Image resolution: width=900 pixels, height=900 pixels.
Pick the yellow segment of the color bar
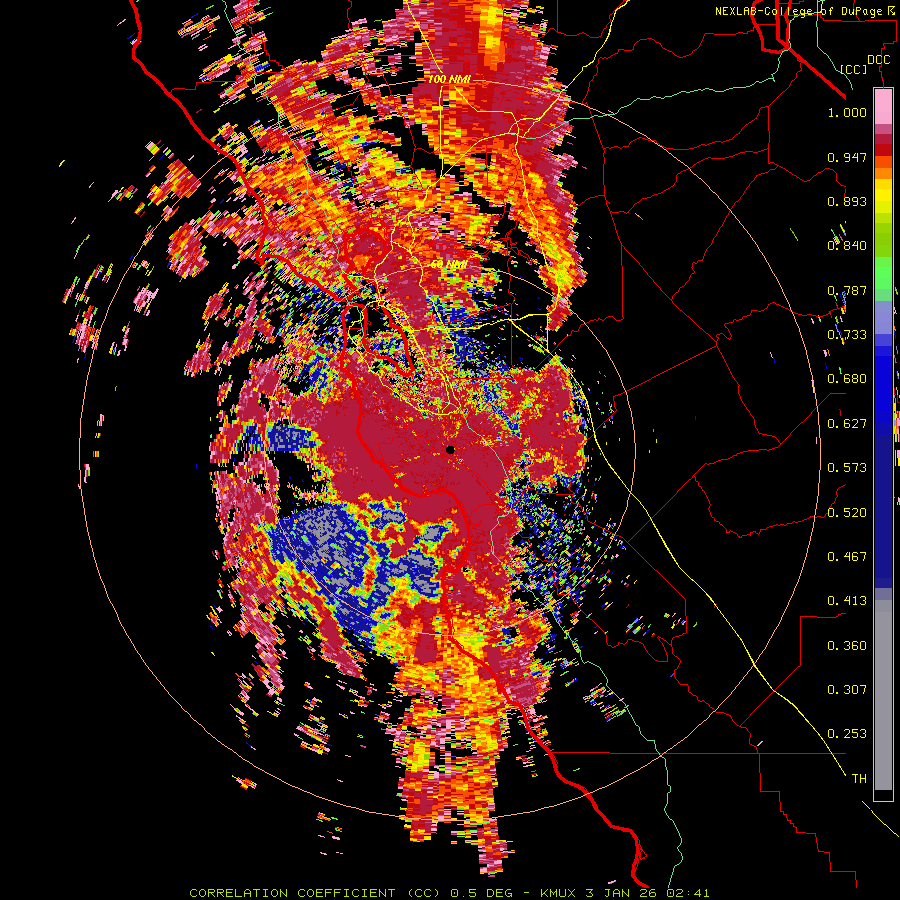point(883,196)
